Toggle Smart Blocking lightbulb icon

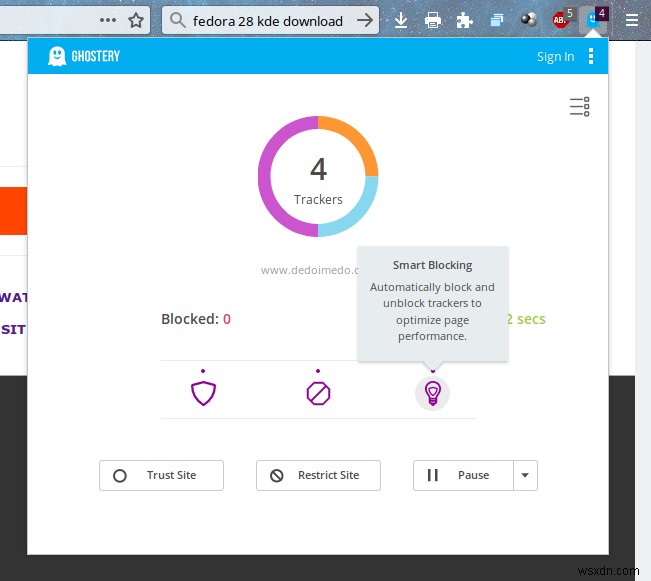[x=432, y=393]
